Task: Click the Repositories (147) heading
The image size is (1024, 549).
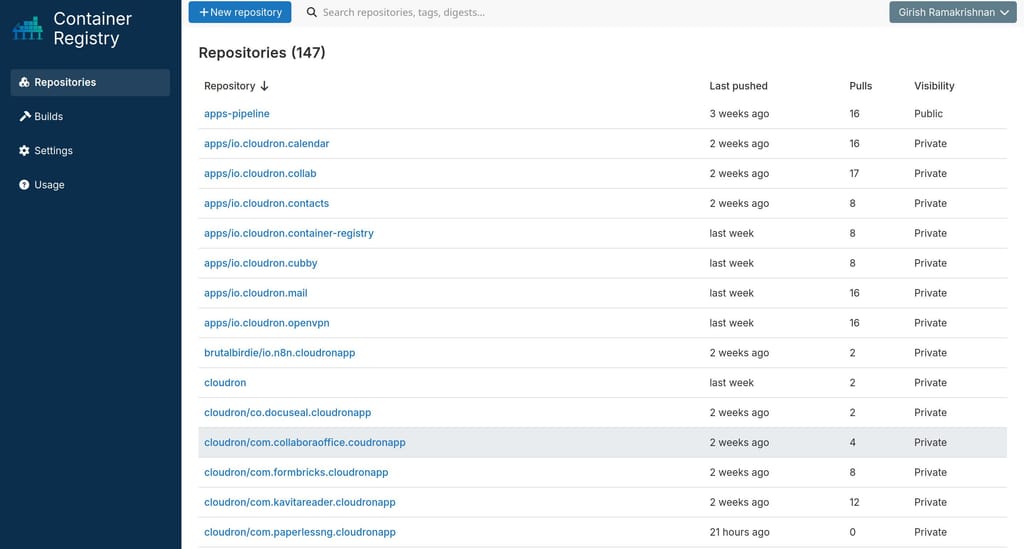Action: coord(262,53)
